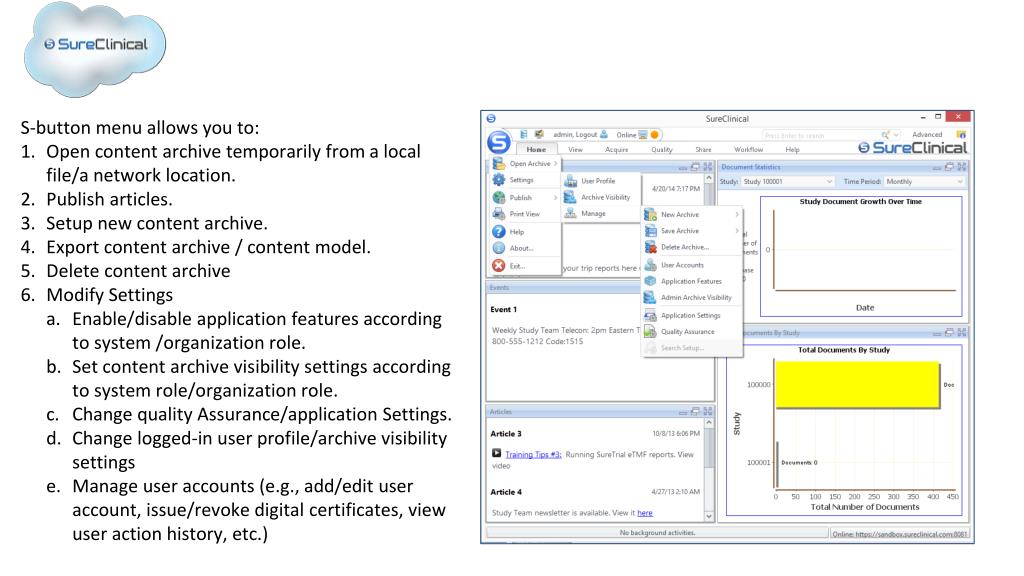Click the server icon beside the Online label
1024x576 pixels.
[x=643, y=135]
